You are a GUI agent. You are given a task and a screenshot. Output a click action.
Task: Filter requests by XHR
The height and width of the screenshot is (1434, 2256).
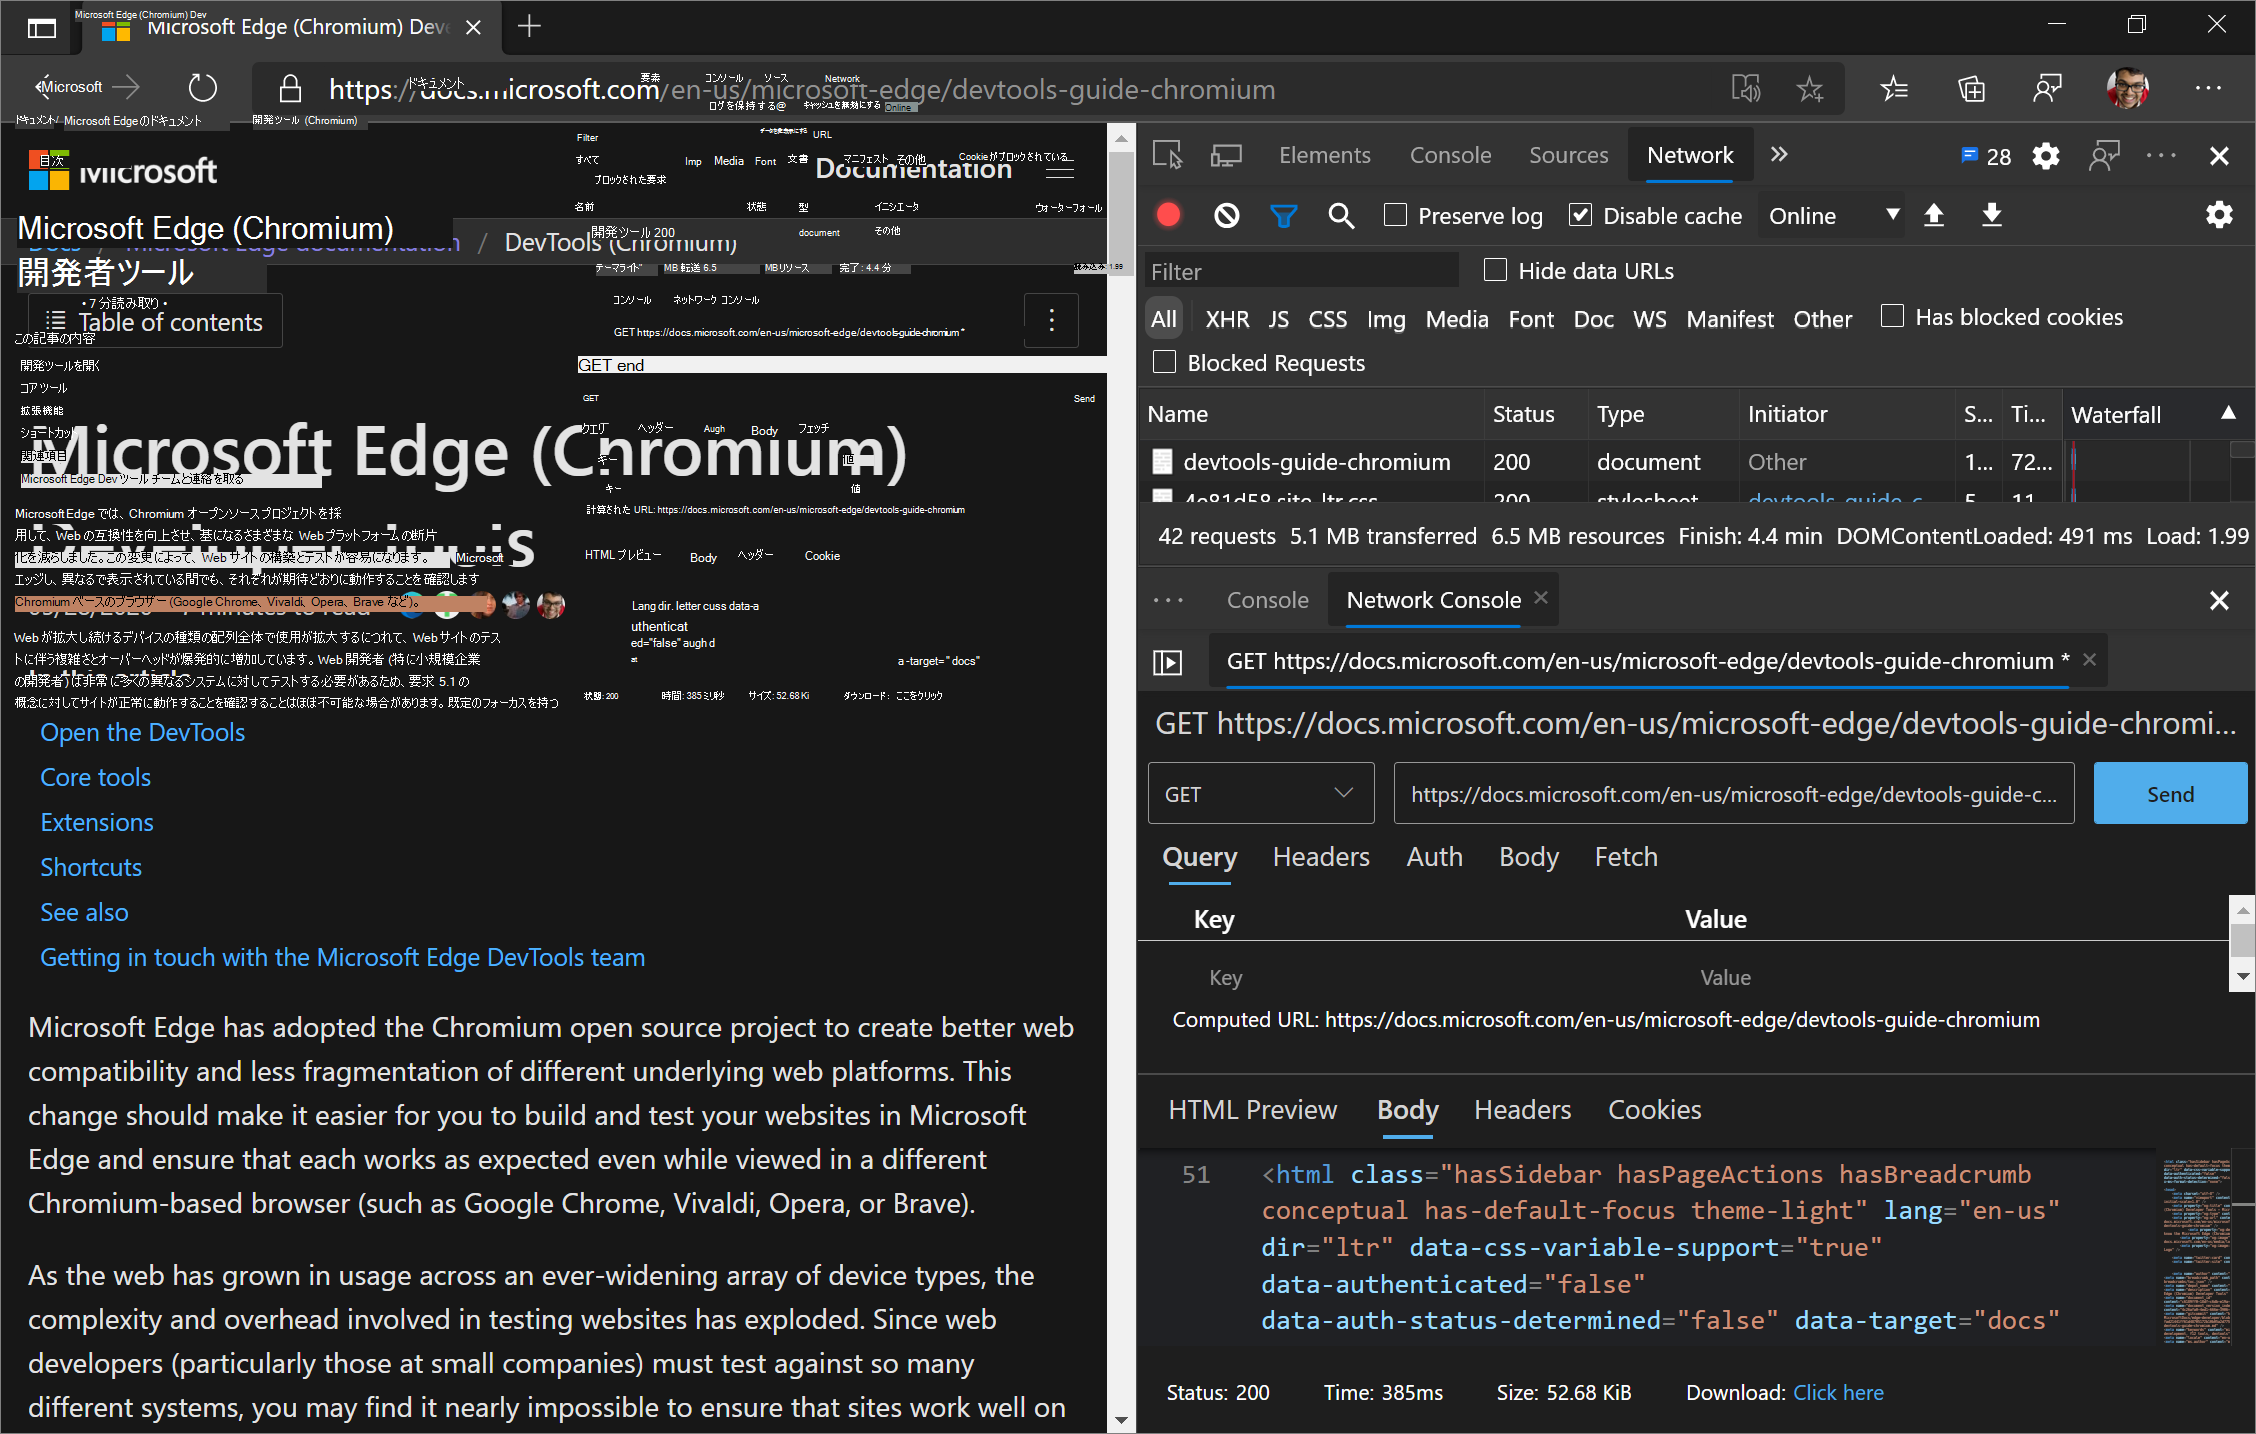point(1227,319)
